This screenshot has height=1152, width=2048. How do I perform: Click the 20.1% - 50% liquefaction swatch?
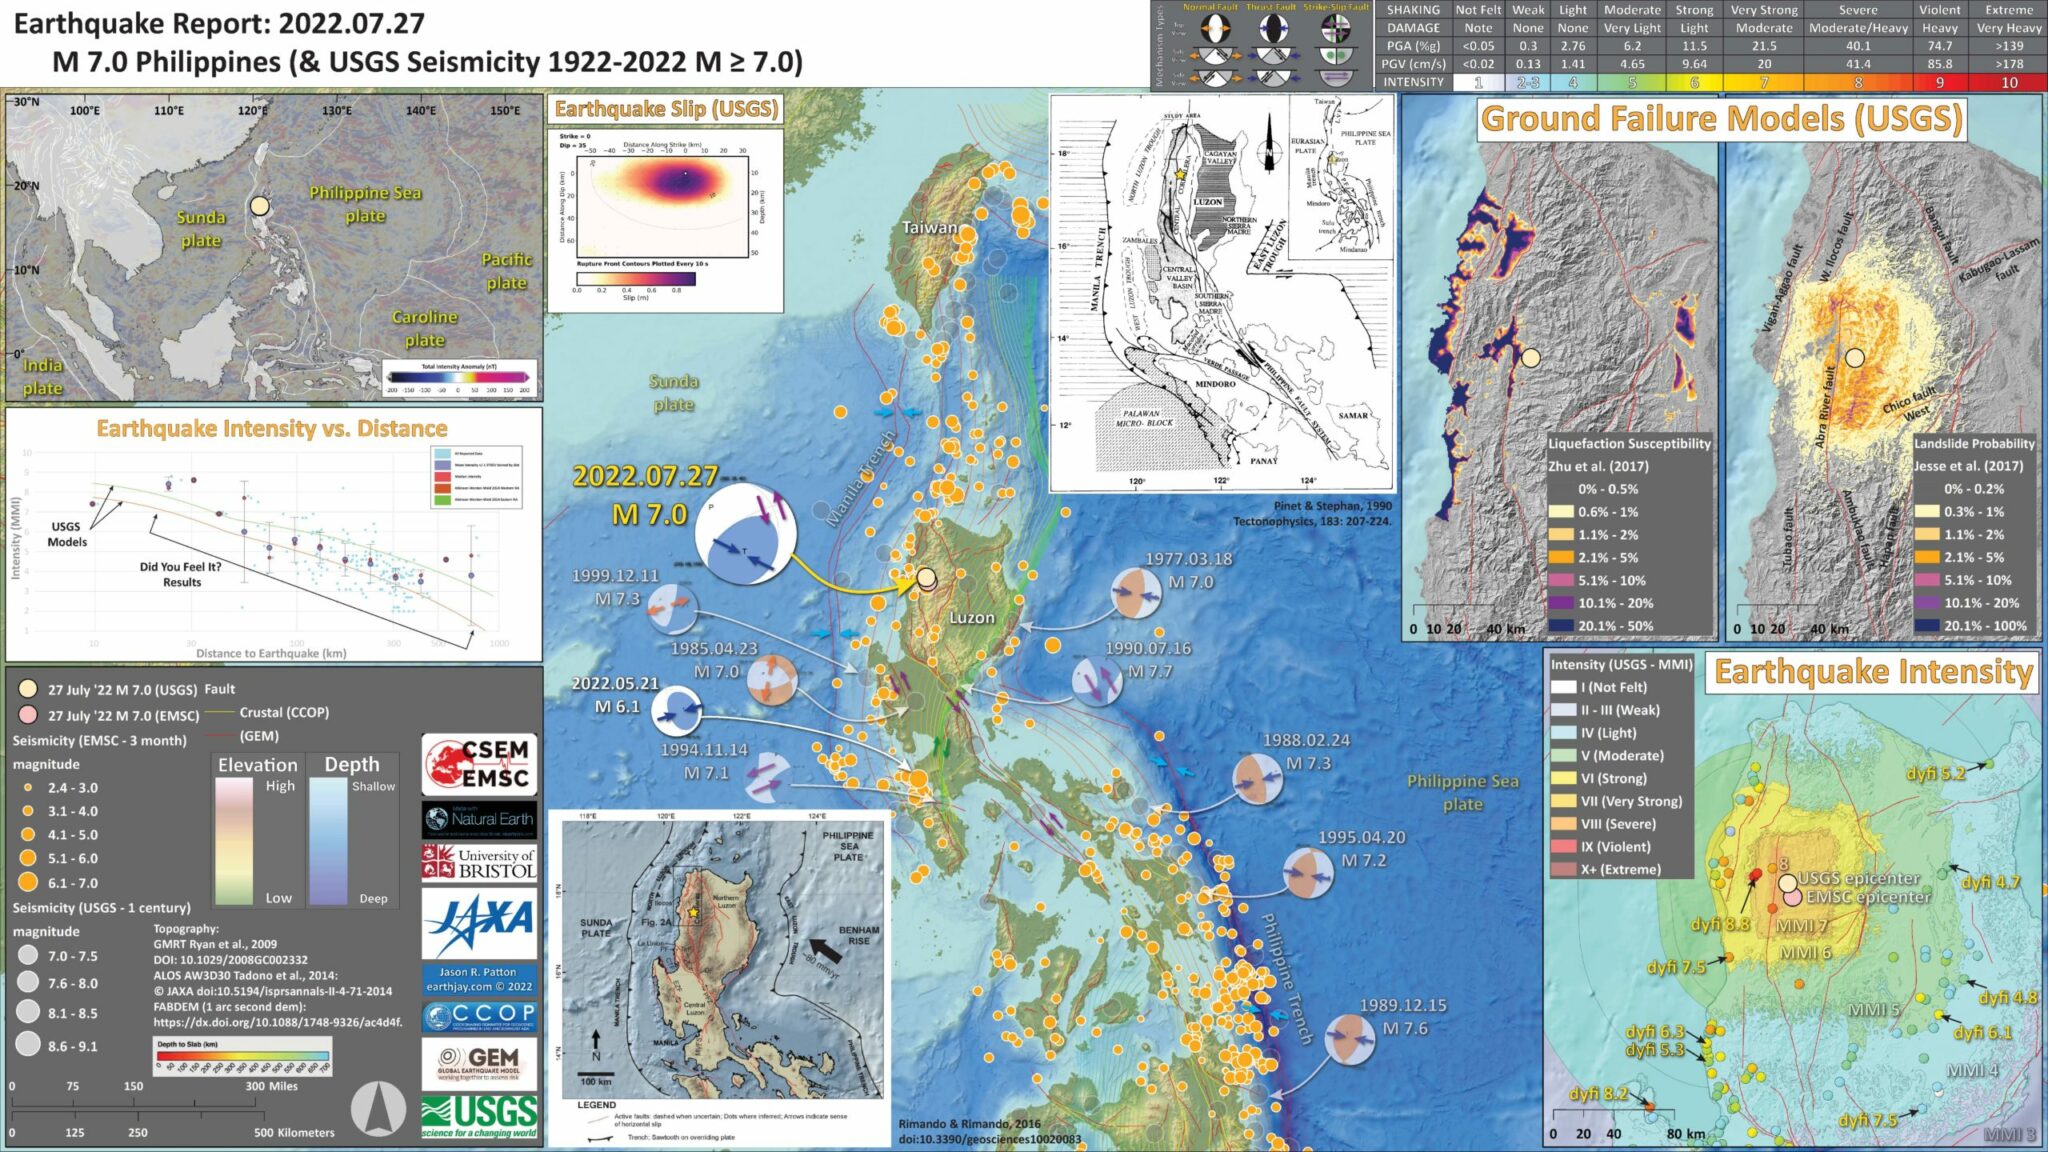pyautogui.click(x=1560, y=626)
